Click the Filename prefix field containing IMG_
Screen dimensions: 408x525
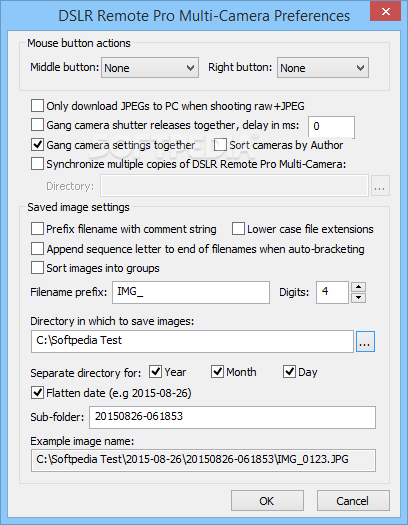pyautogui.click(x=191, y=292)
